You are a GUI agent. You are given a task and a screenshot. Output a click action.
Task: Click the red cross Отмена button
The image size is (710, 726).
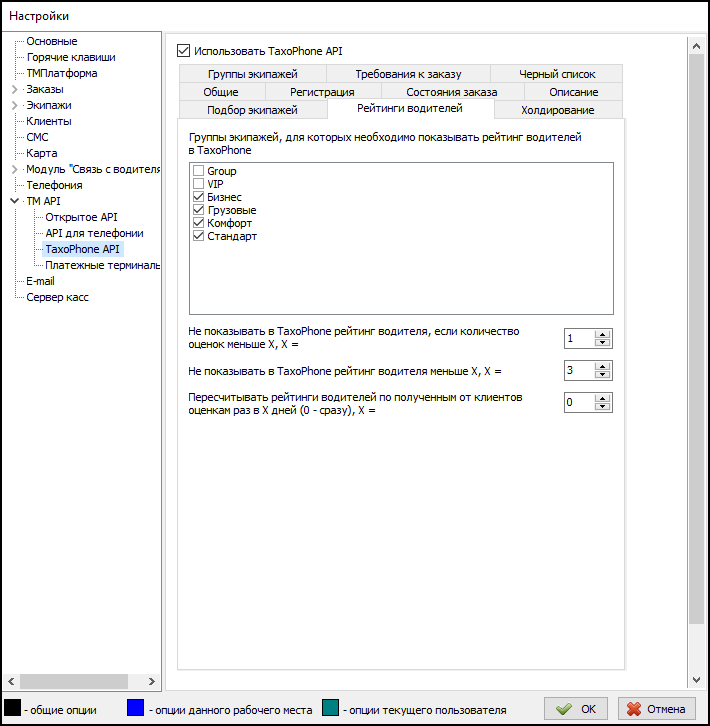(x=656, y=709)
